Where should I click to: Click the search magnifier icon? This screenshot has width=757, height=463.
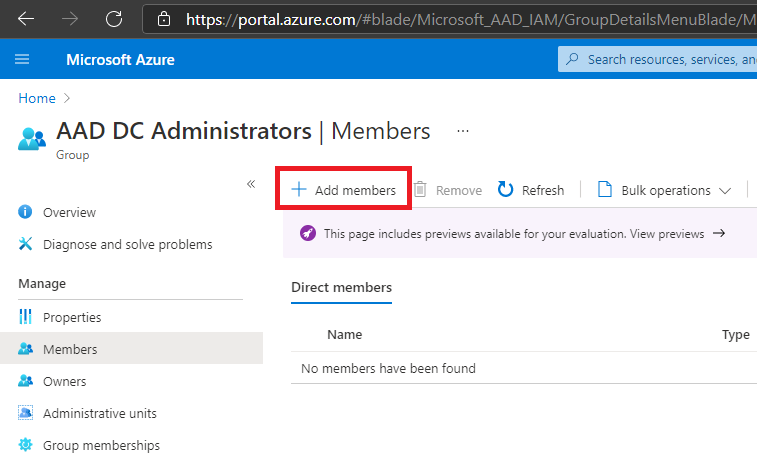click(573, 59)
